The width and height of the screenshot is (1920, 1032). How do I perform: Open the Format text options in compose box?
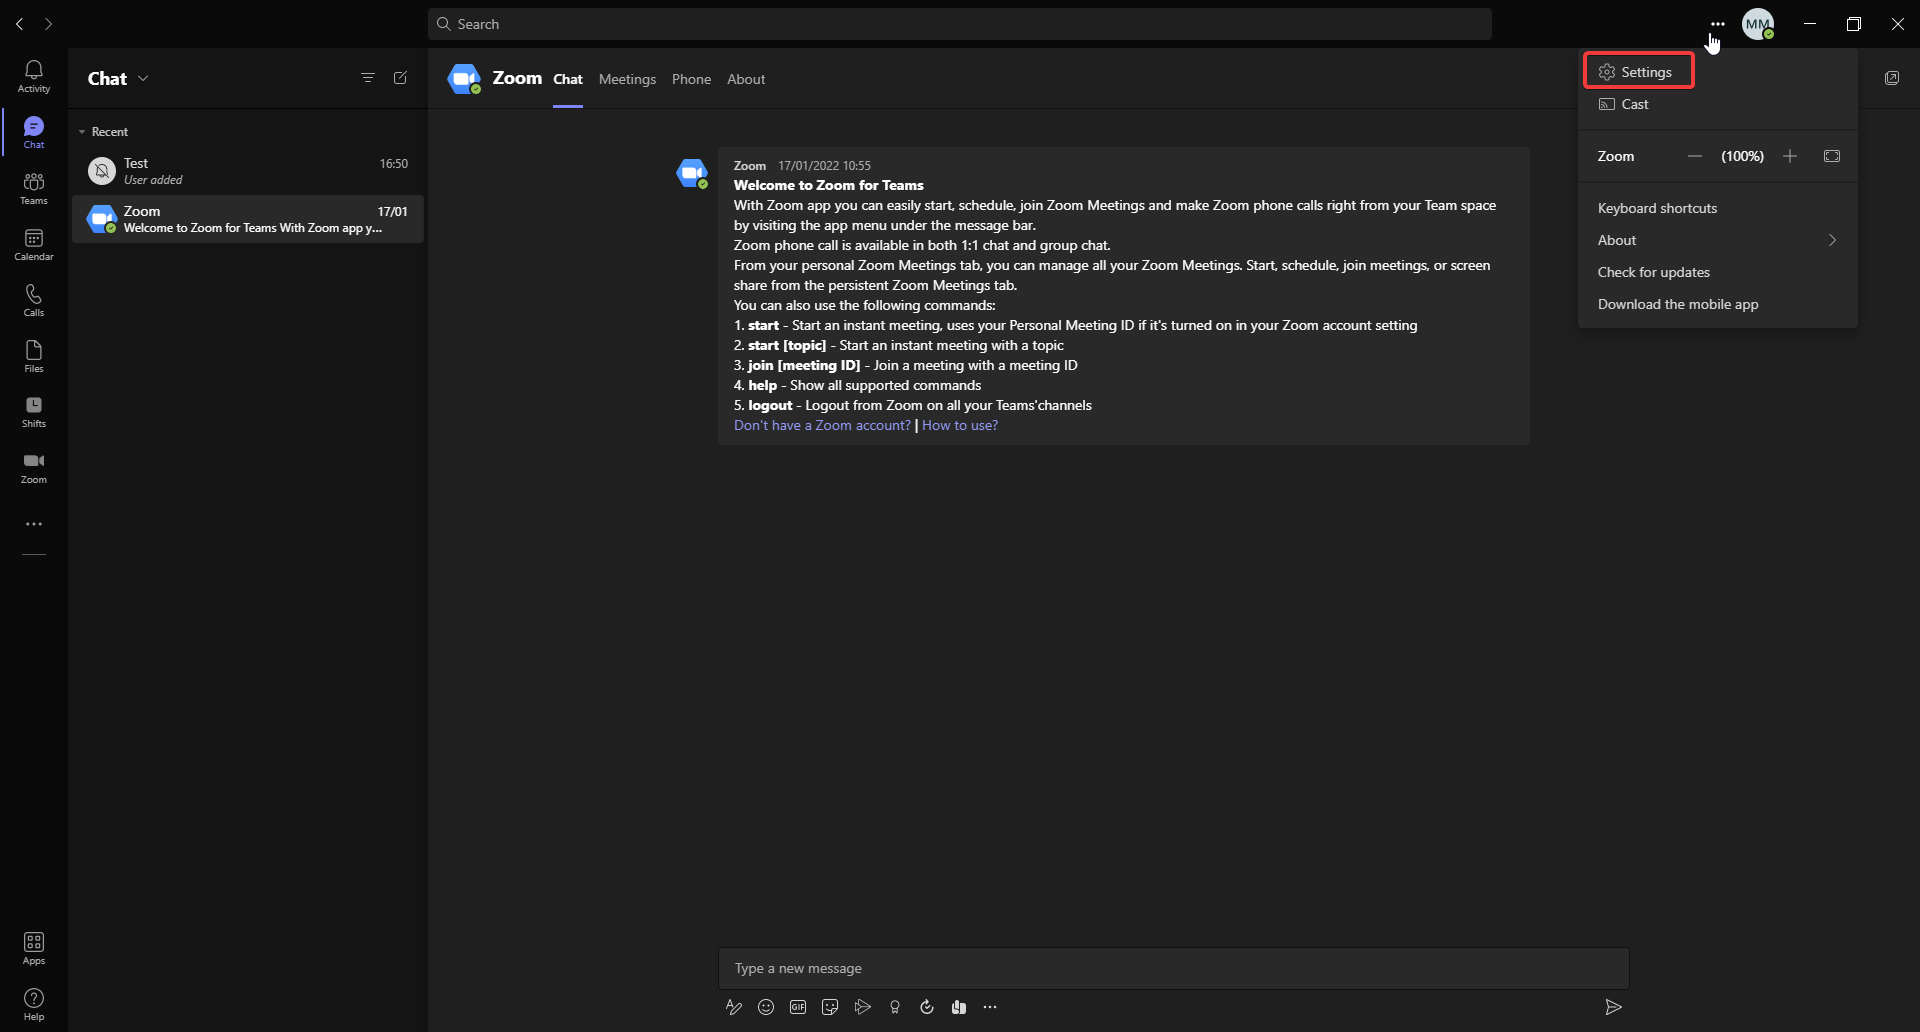pos(734,1007)
